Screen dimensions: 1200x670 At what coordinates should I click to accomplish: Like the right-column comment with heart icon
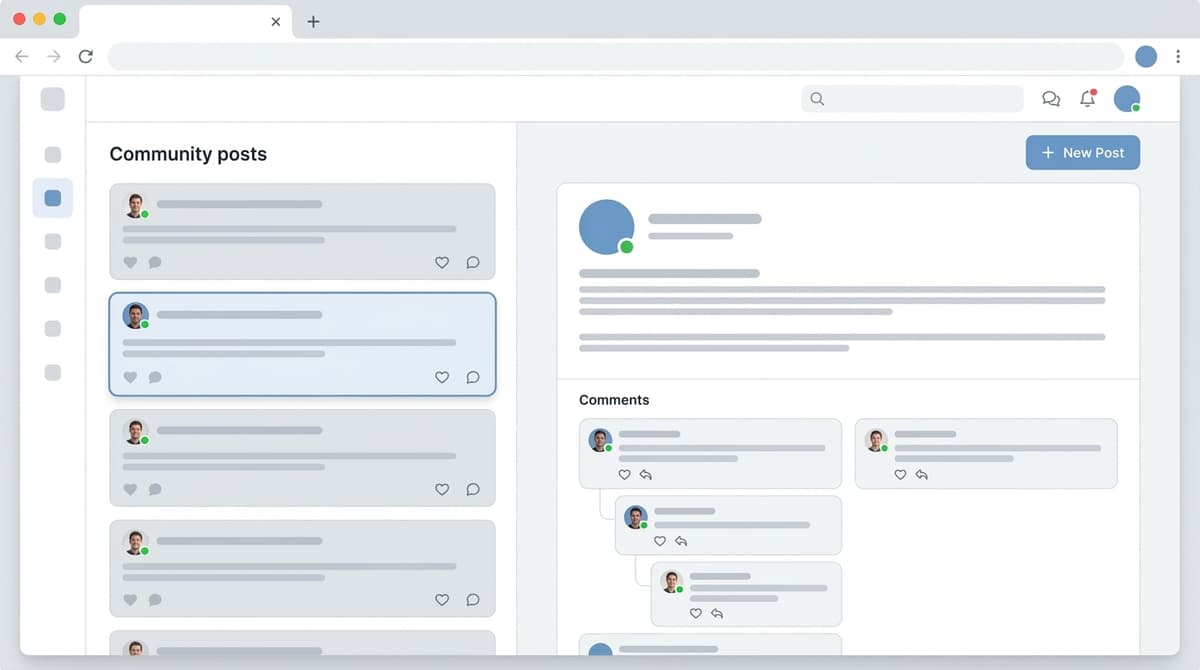click(x=900, y=475)
